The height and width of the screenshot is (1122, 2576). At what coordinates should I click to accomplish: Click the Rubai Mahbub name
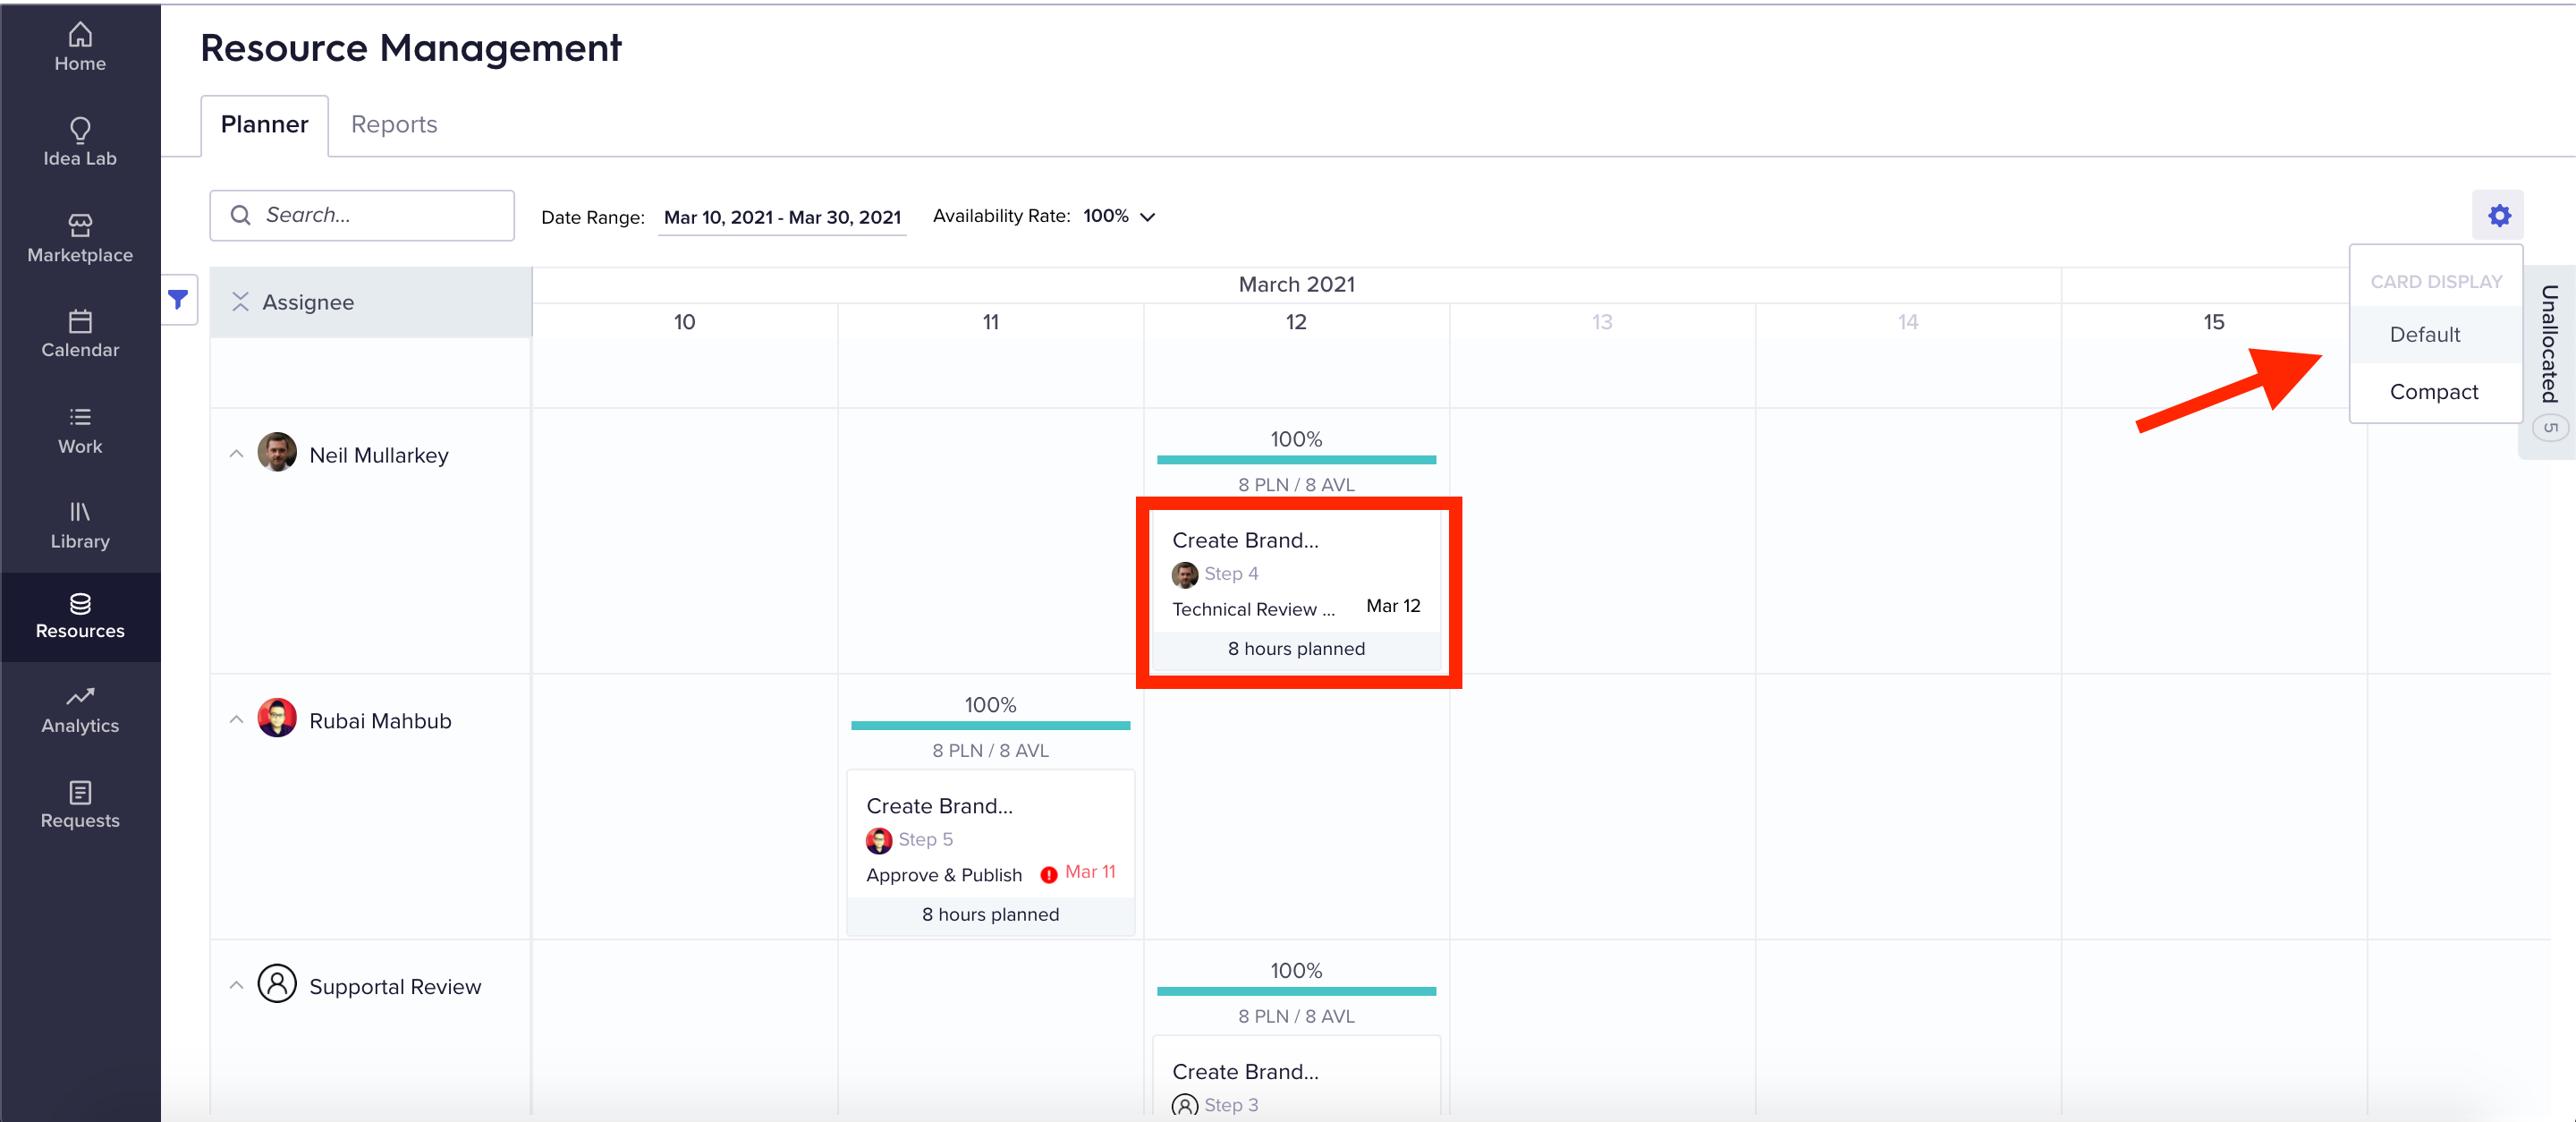pos(380,721)
